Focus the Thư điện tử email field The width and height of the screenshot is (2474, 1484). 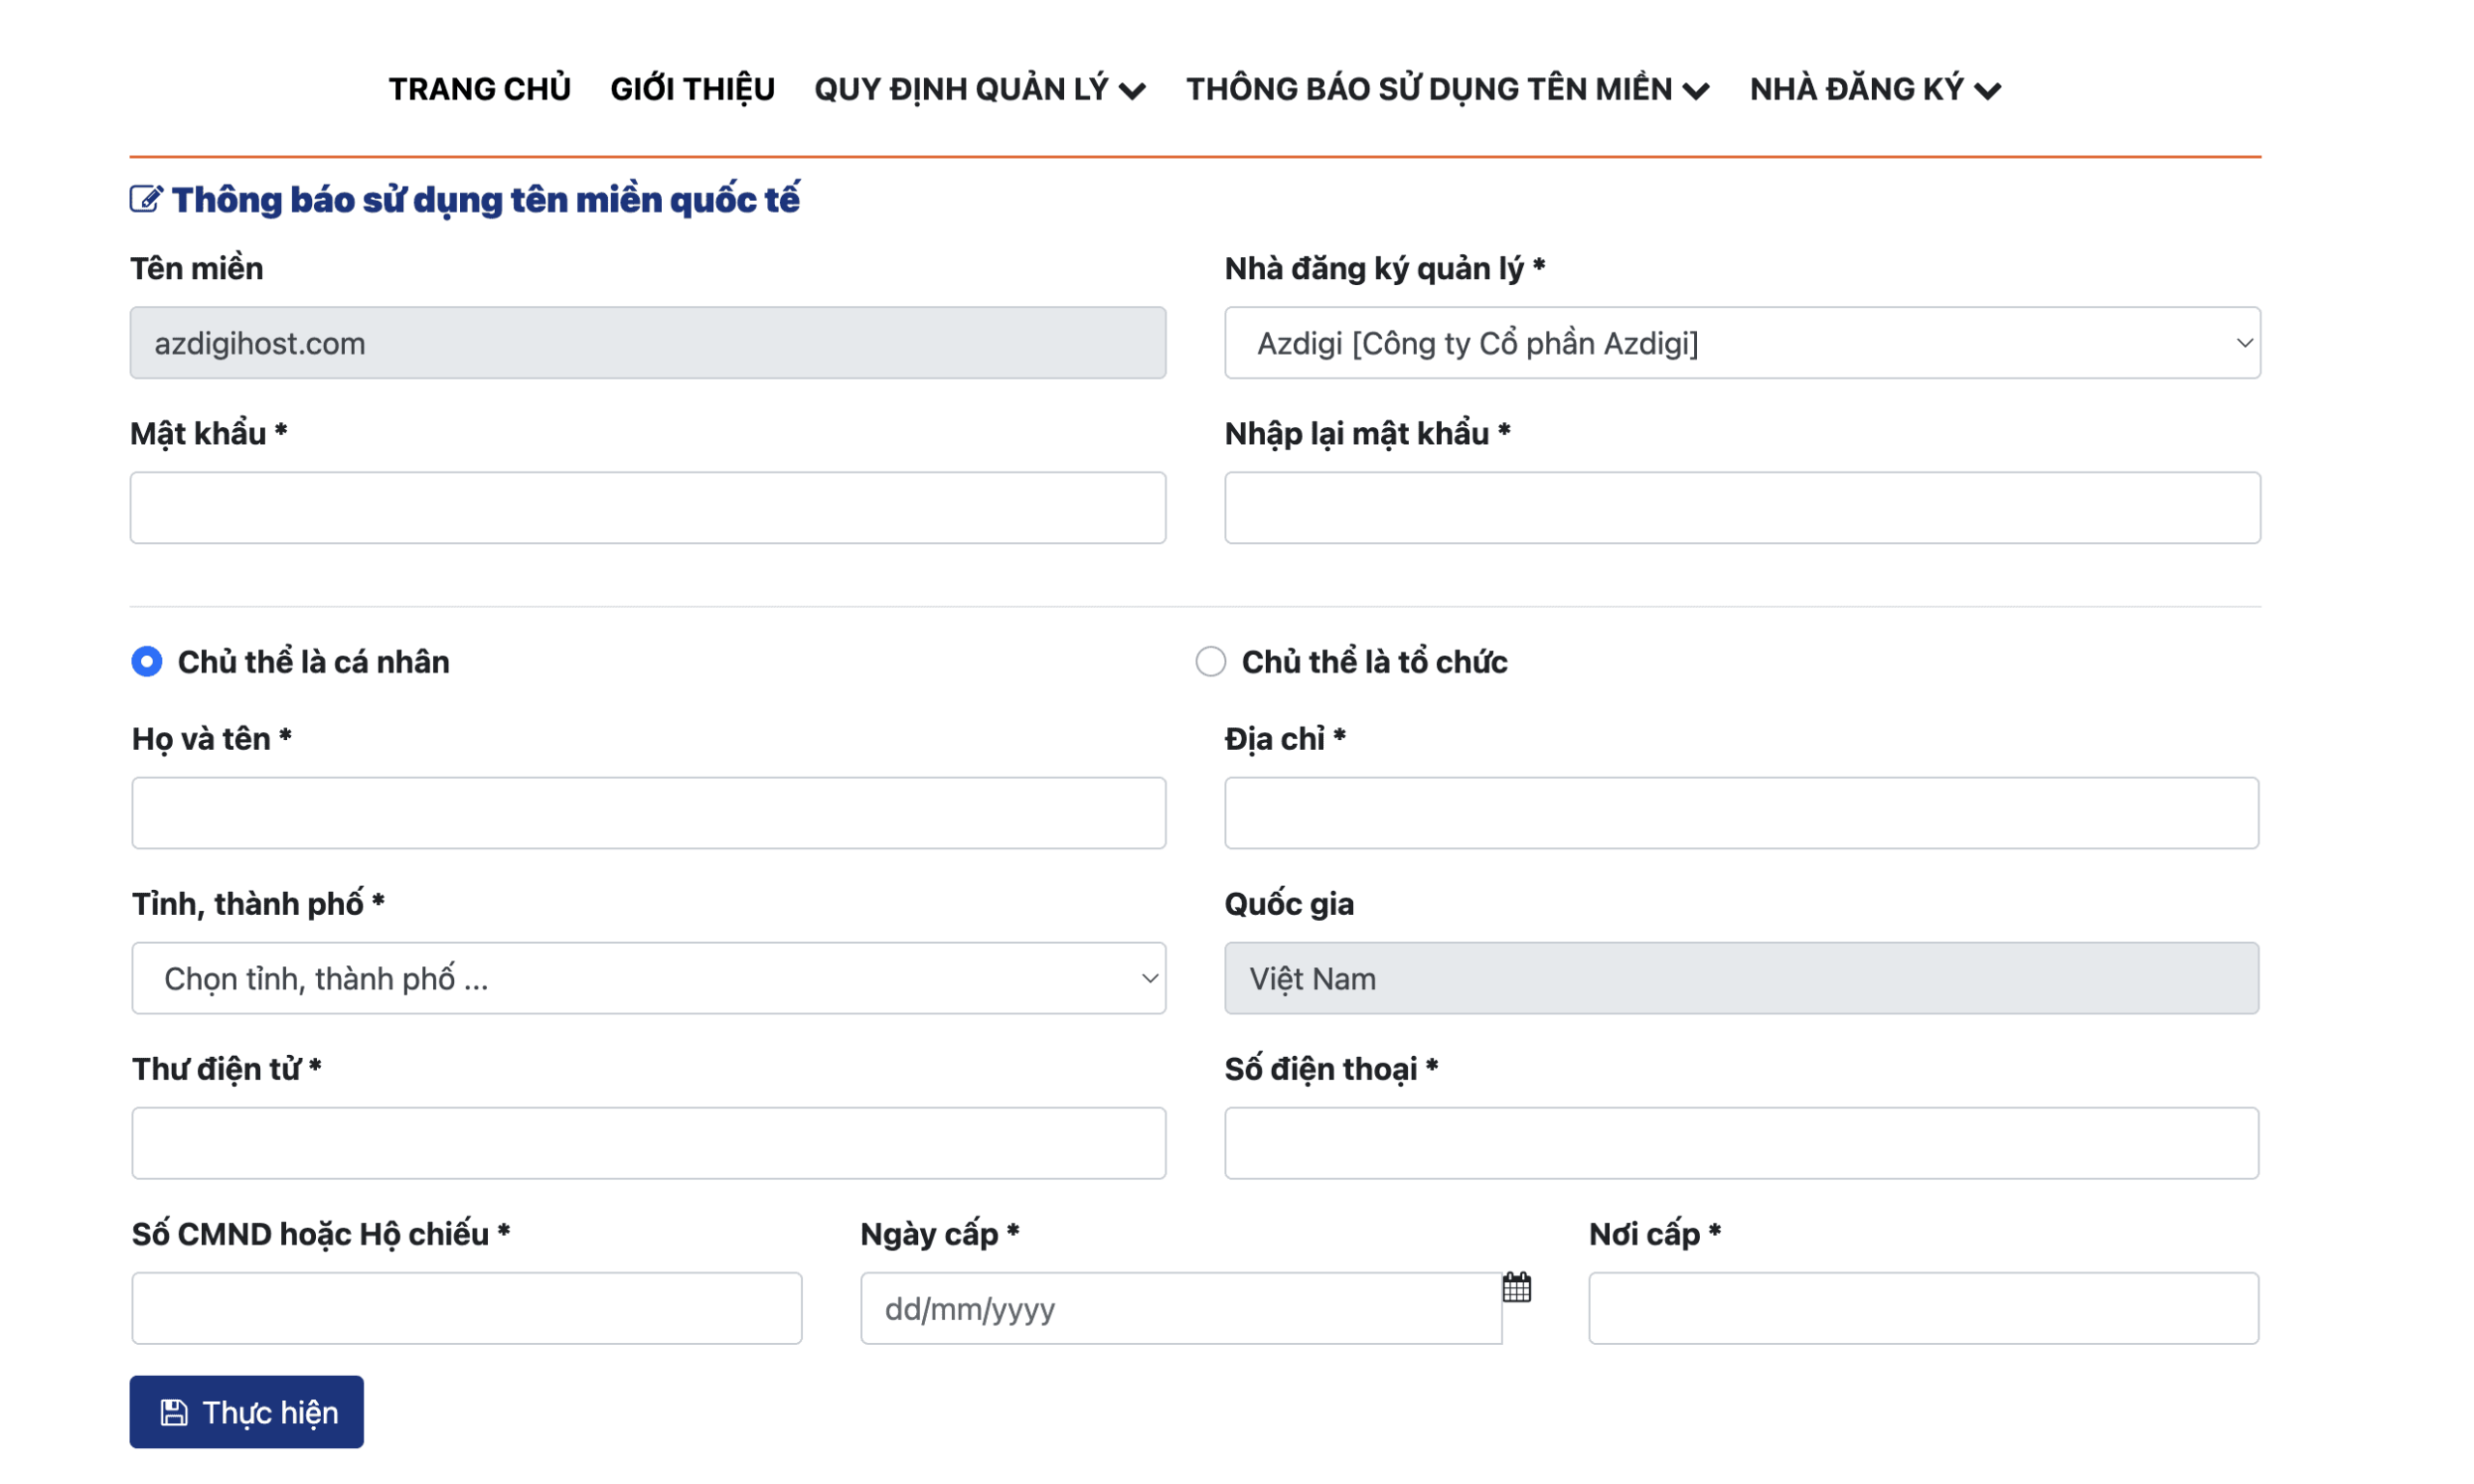click(x=648, y=1143)
